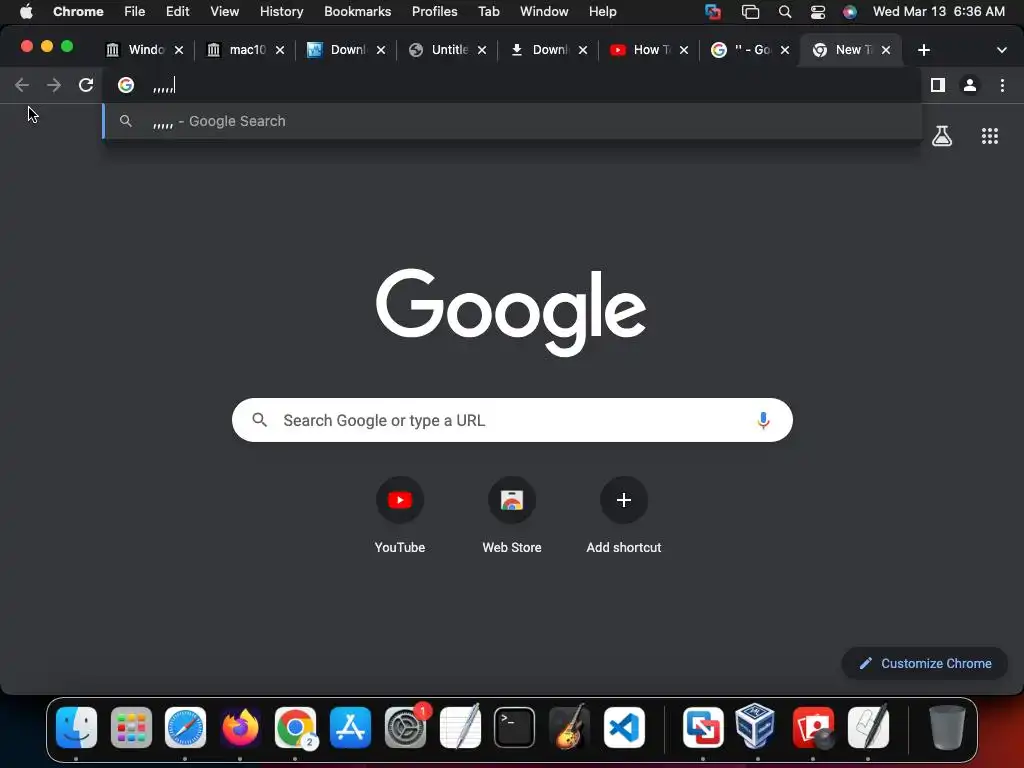Focus the Search Google or type a URL box

point(512,420)
